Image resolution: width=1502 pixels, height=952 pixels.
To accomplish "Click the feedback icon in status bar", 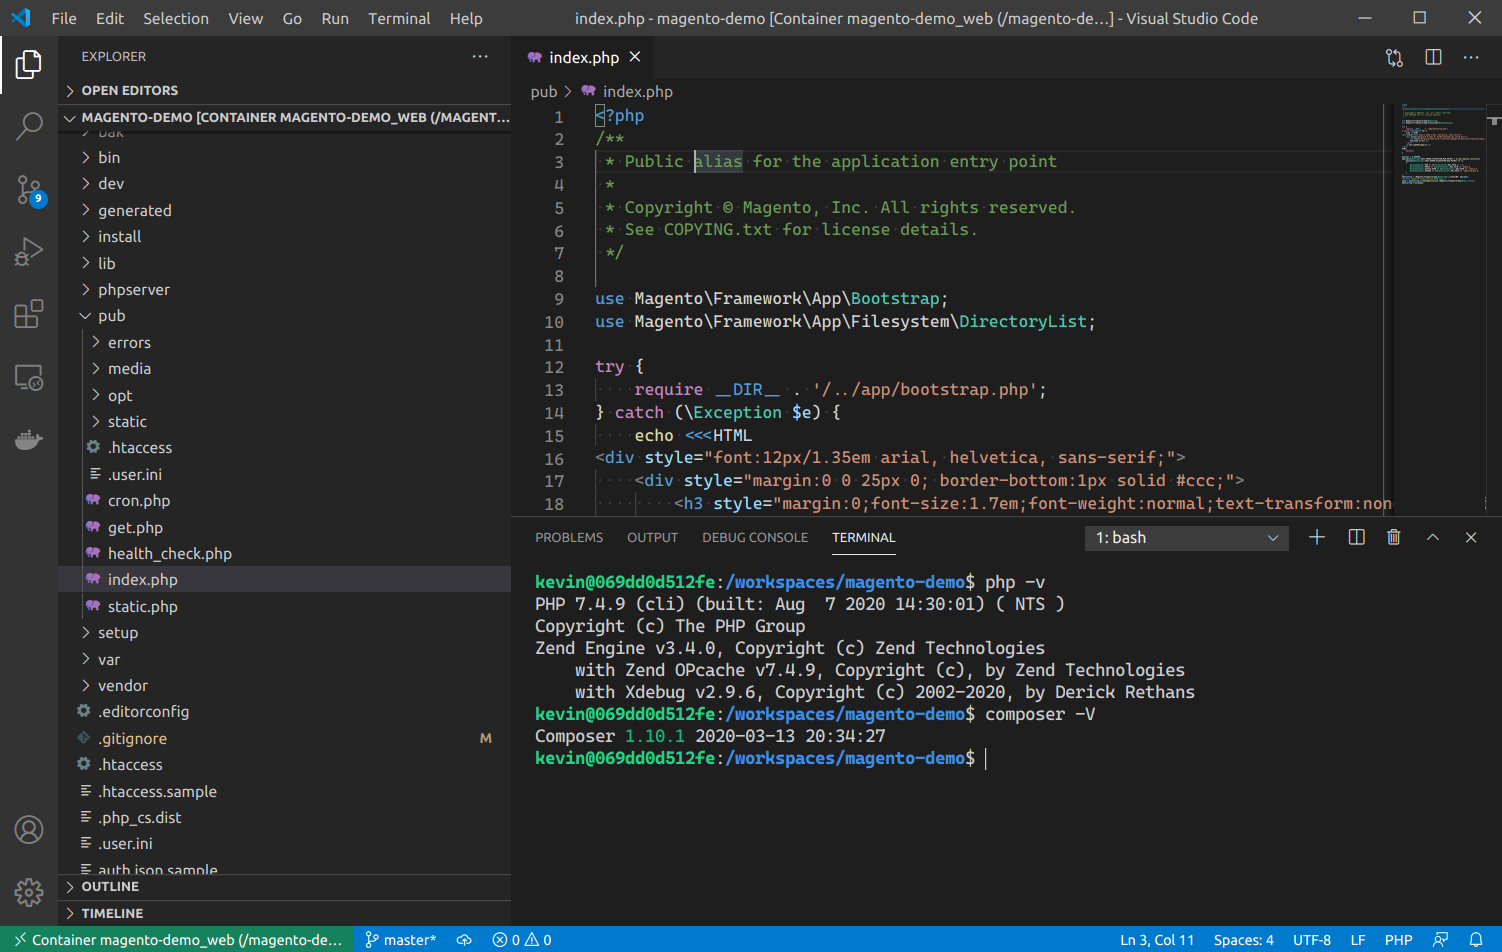I will [1440, 940].
